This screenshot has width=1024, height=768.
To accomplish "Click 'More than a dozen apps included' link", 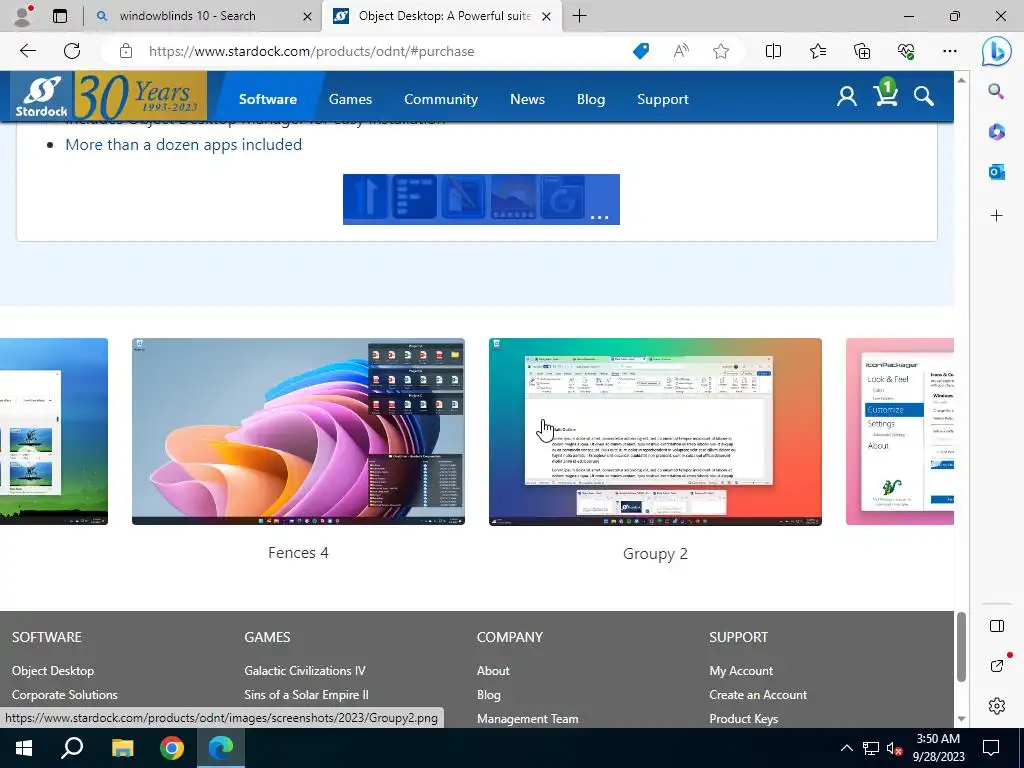I will click(x=184, y=144).
